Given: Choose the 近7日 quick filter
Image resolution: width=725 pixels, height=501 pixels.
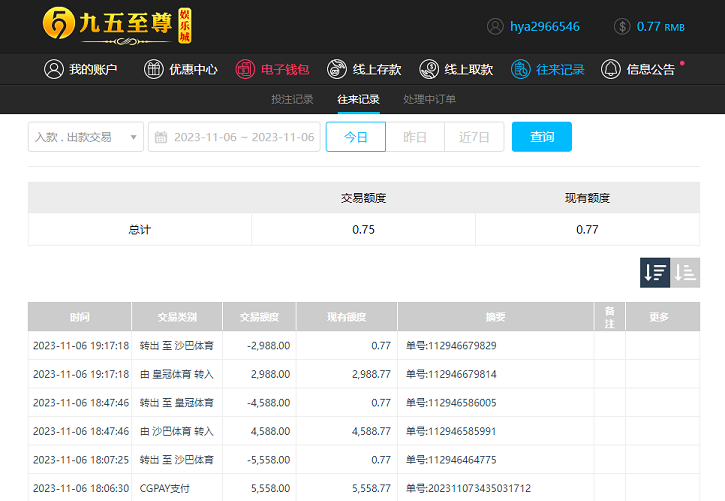Looking at the screenshot, I should pyautogui.click(x=474, y=137).
